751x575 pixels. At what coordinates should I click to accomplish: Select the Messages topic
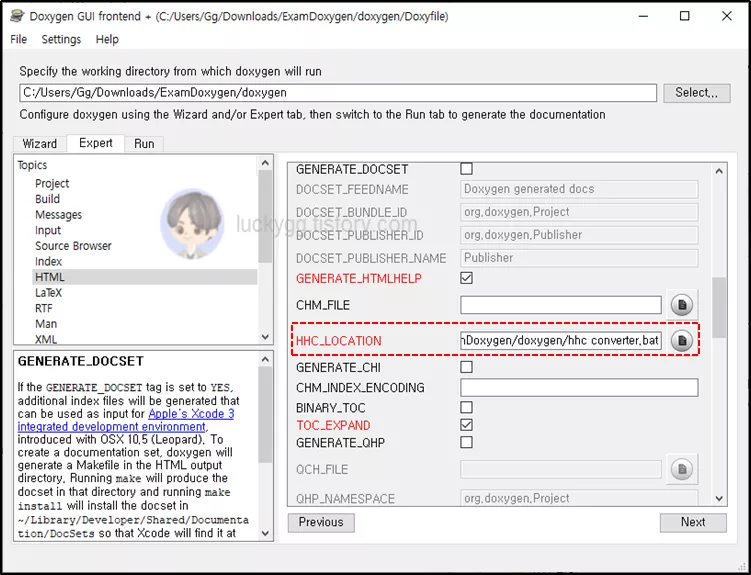pyautogui.click(x=58, y=215)
